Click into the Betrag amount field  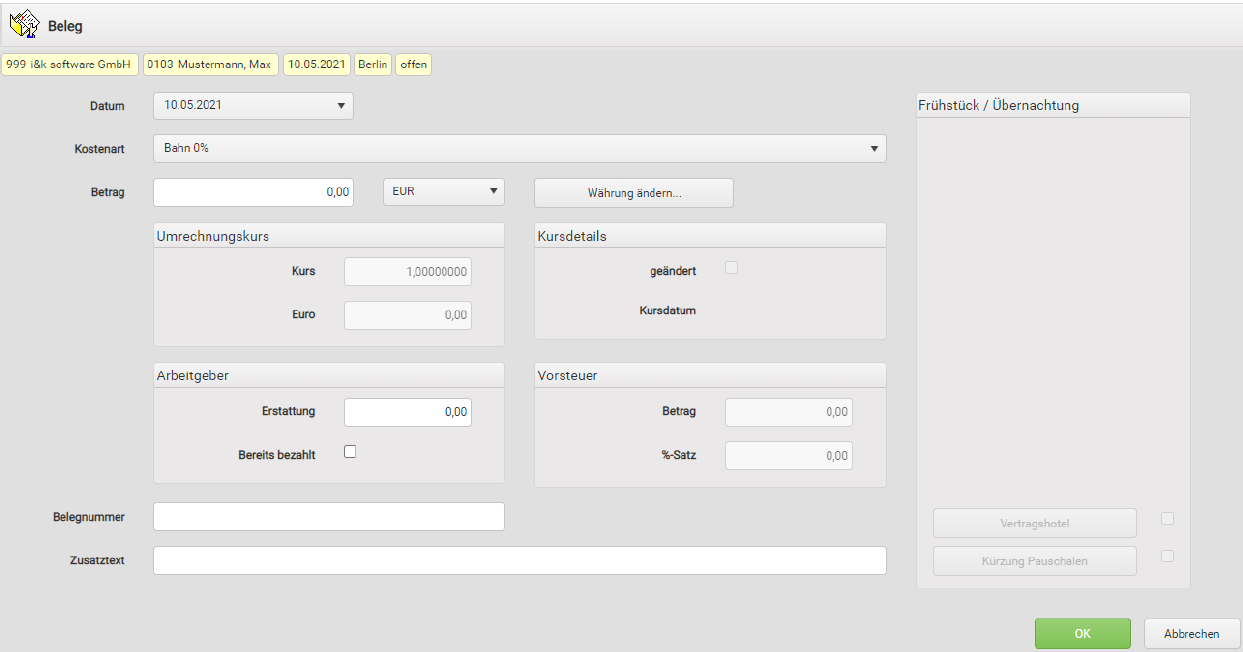(x=253, y=192)
